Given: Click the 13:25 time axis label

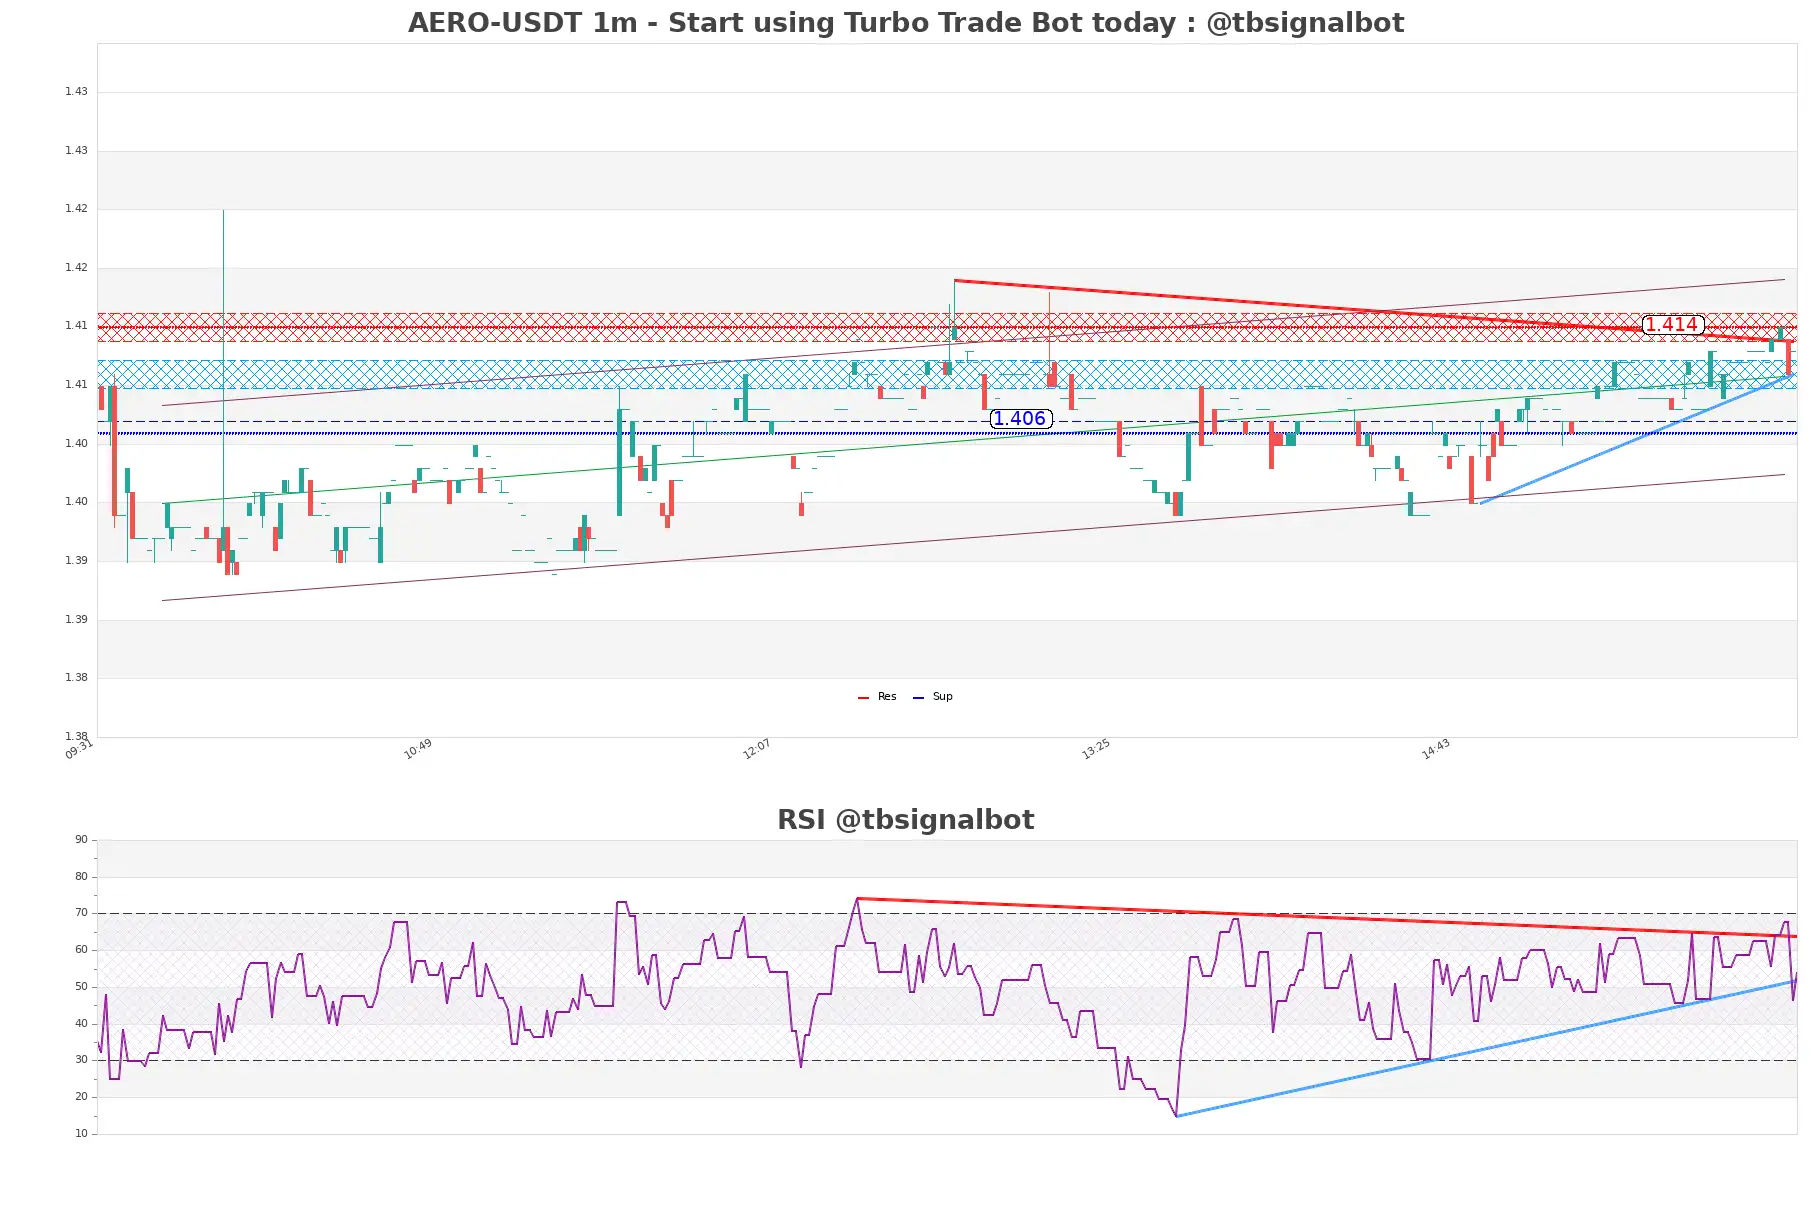Looking at the screenshot, I should tap(1096, 749).
